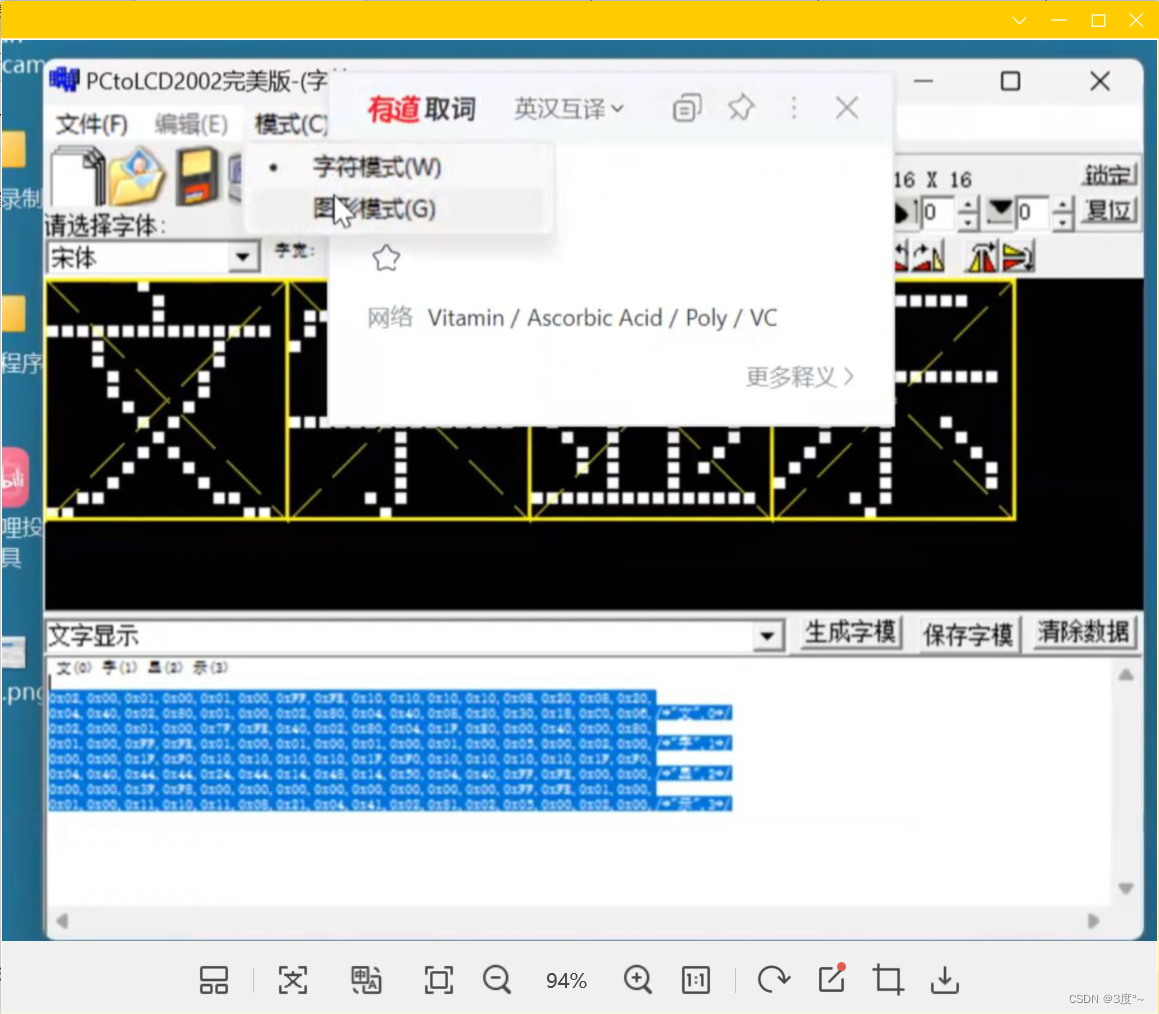The image size is (1159, 1014).
Task: Click the 16 X 16 size label
Action: [933, 180]
